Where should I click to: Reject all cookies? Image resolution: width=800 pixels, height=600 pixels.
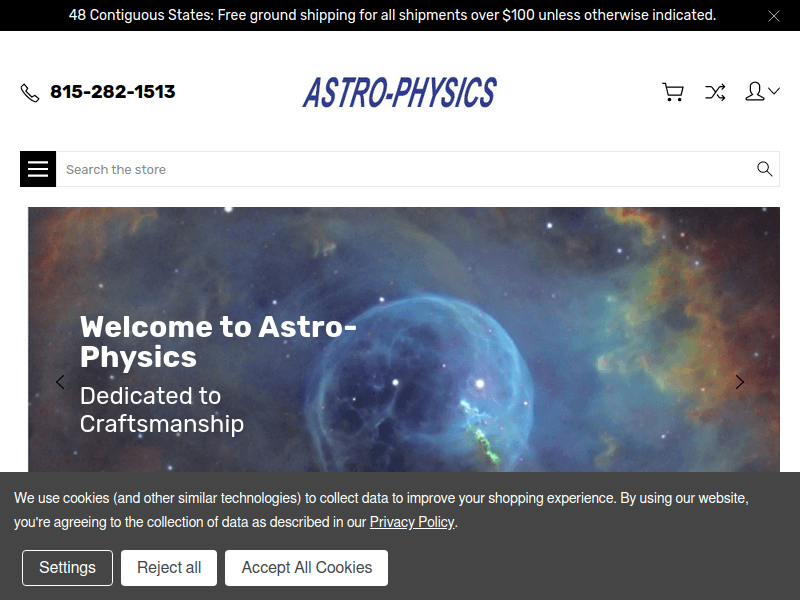pos(168,567)
